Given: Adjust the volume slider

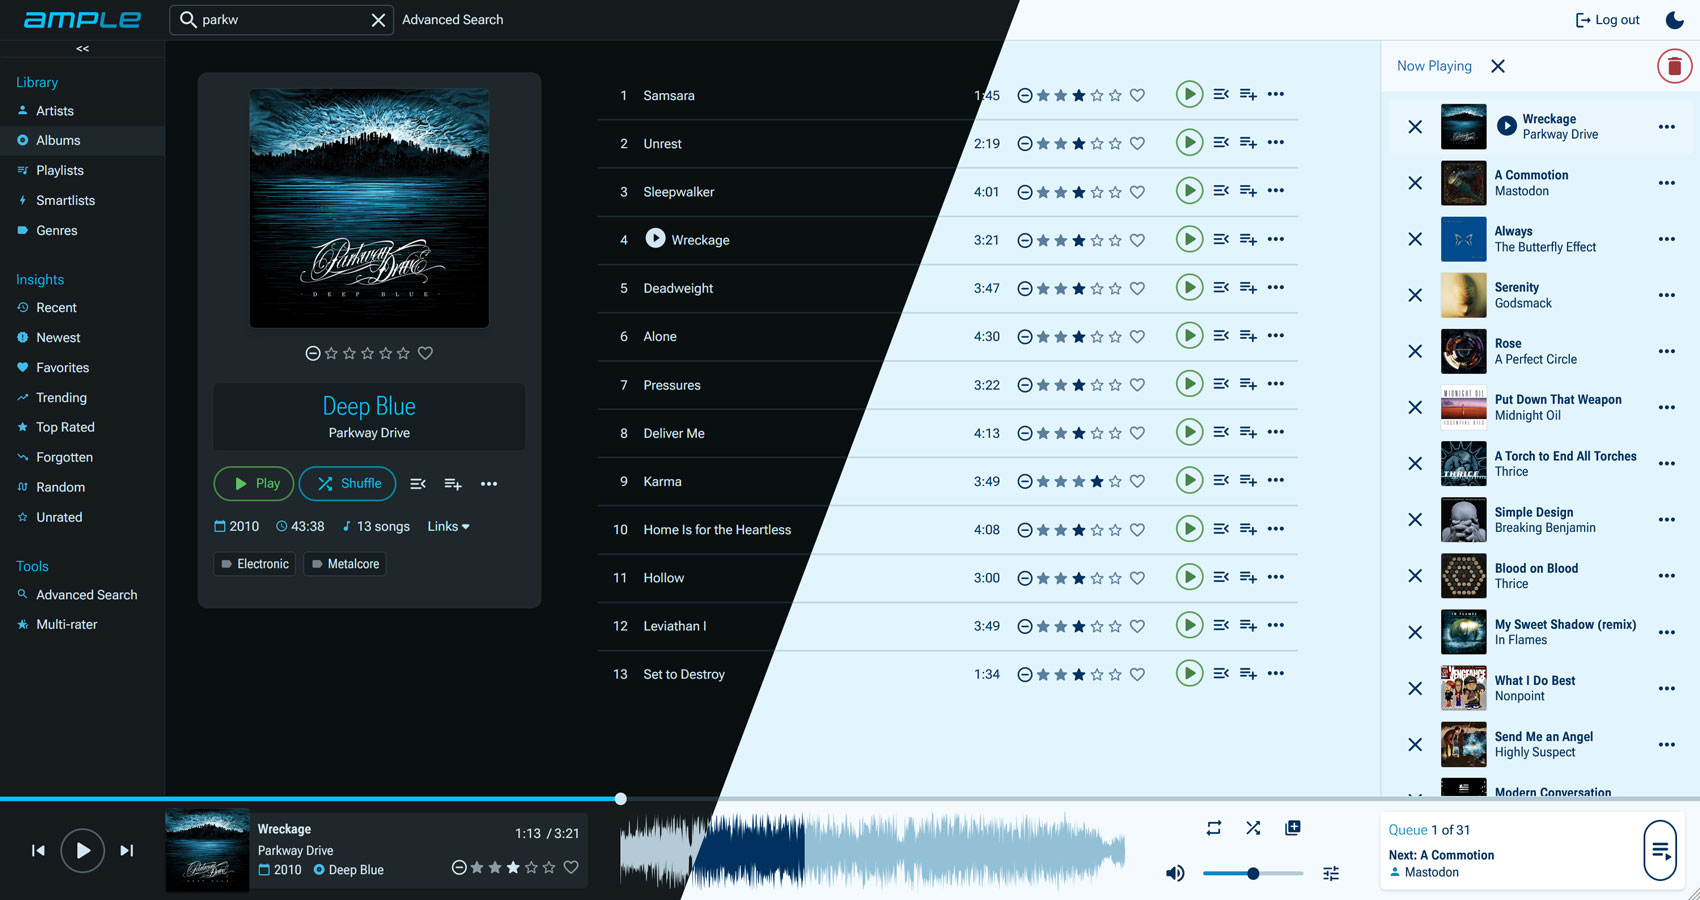Looking at the screenshot, I should [1253, 873].
